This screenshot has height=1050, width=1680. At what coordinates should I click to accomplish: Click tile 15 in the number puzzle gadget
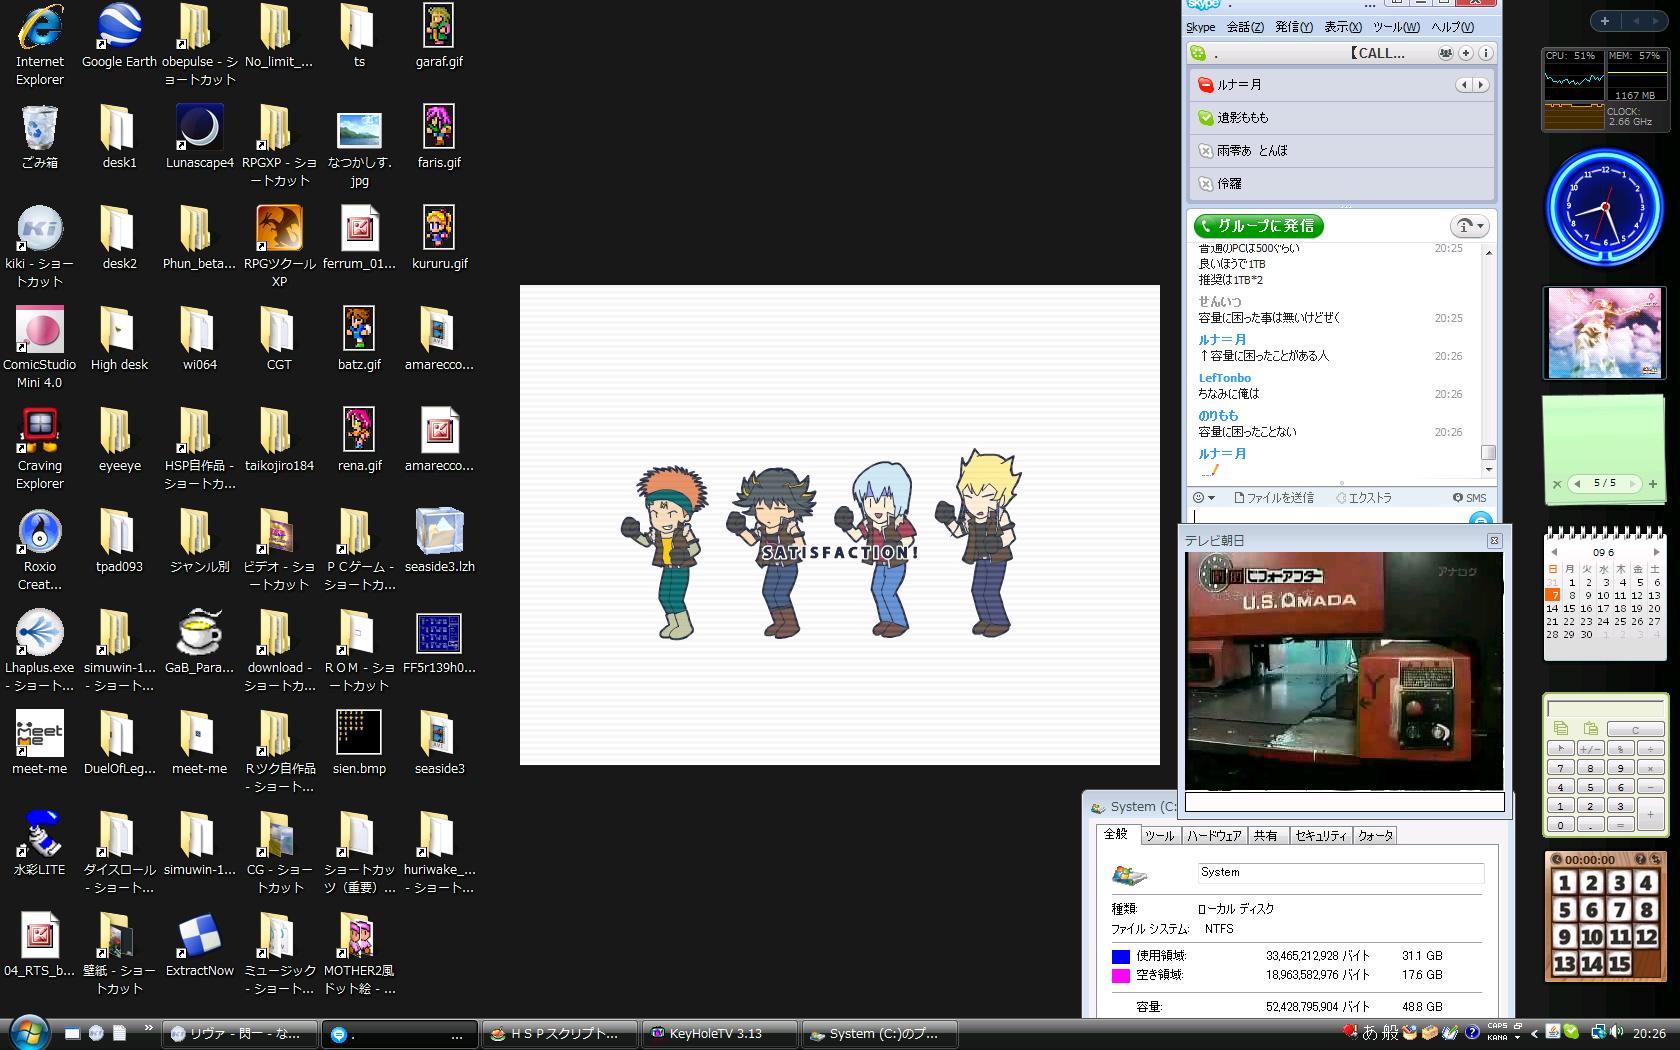point(1619,963)
